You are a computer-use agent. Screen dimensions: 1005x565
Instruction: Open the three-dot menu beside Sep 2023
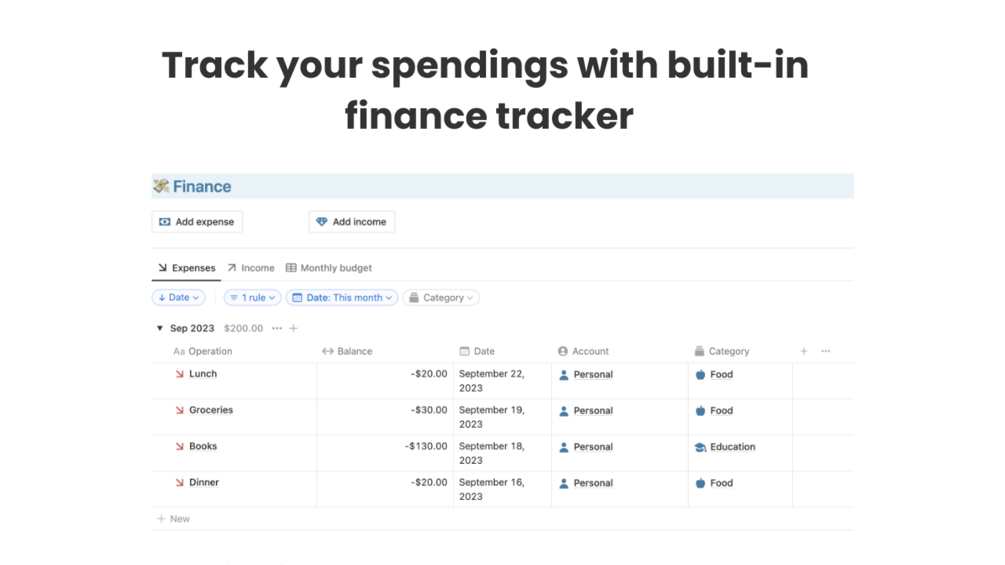coord(277,328)
